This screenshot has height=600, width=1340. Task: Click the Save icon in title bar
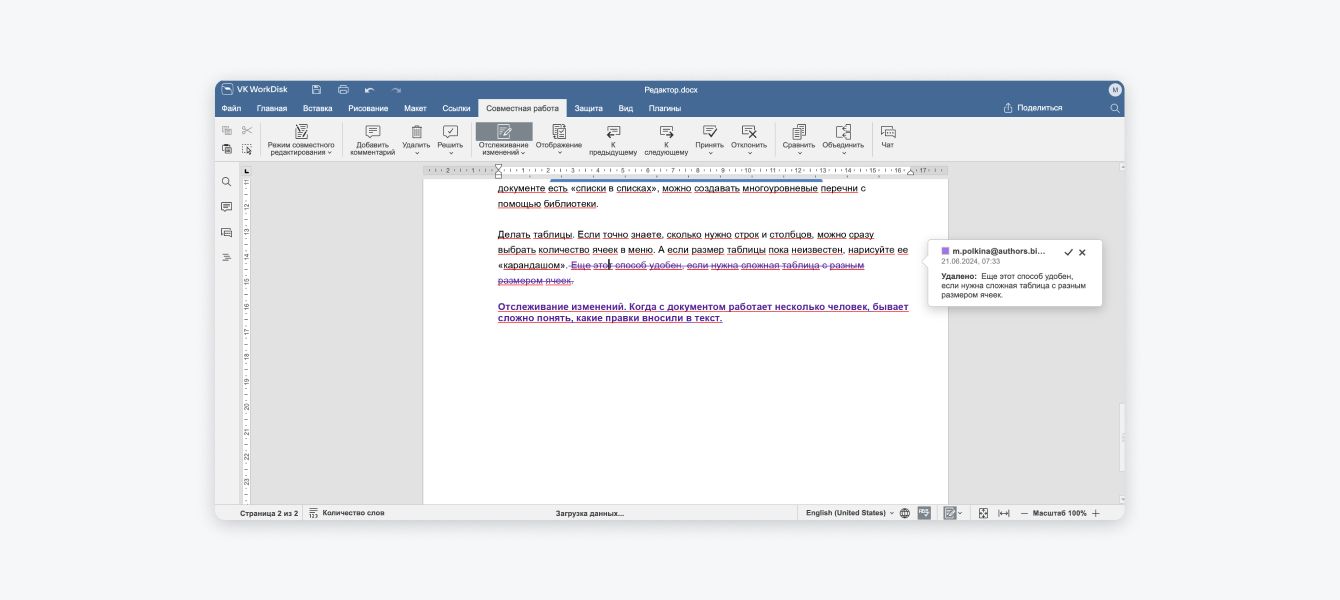316,90
